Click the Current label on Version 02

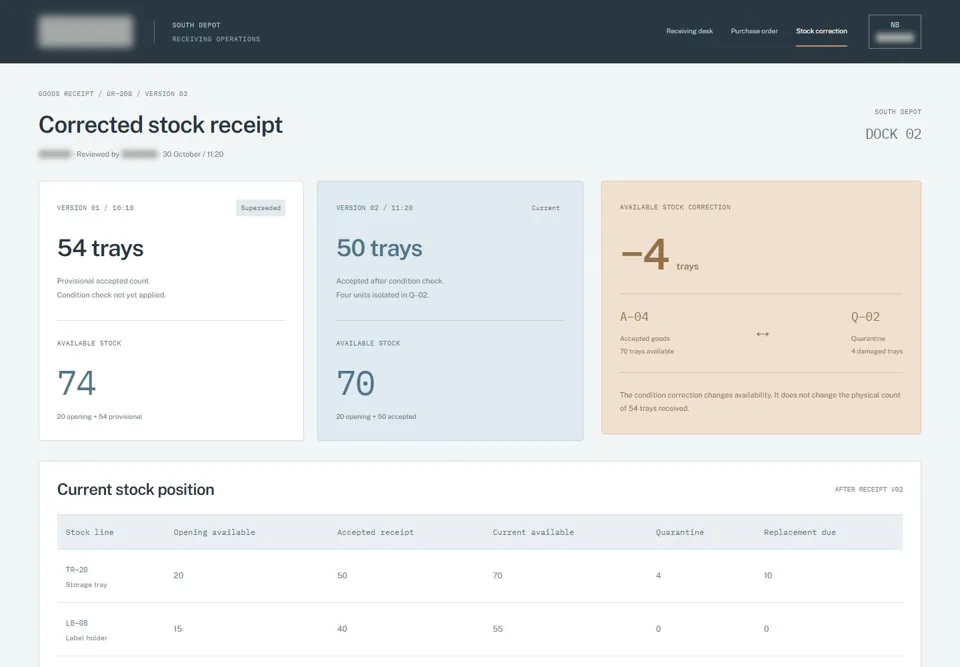[546, 208]
